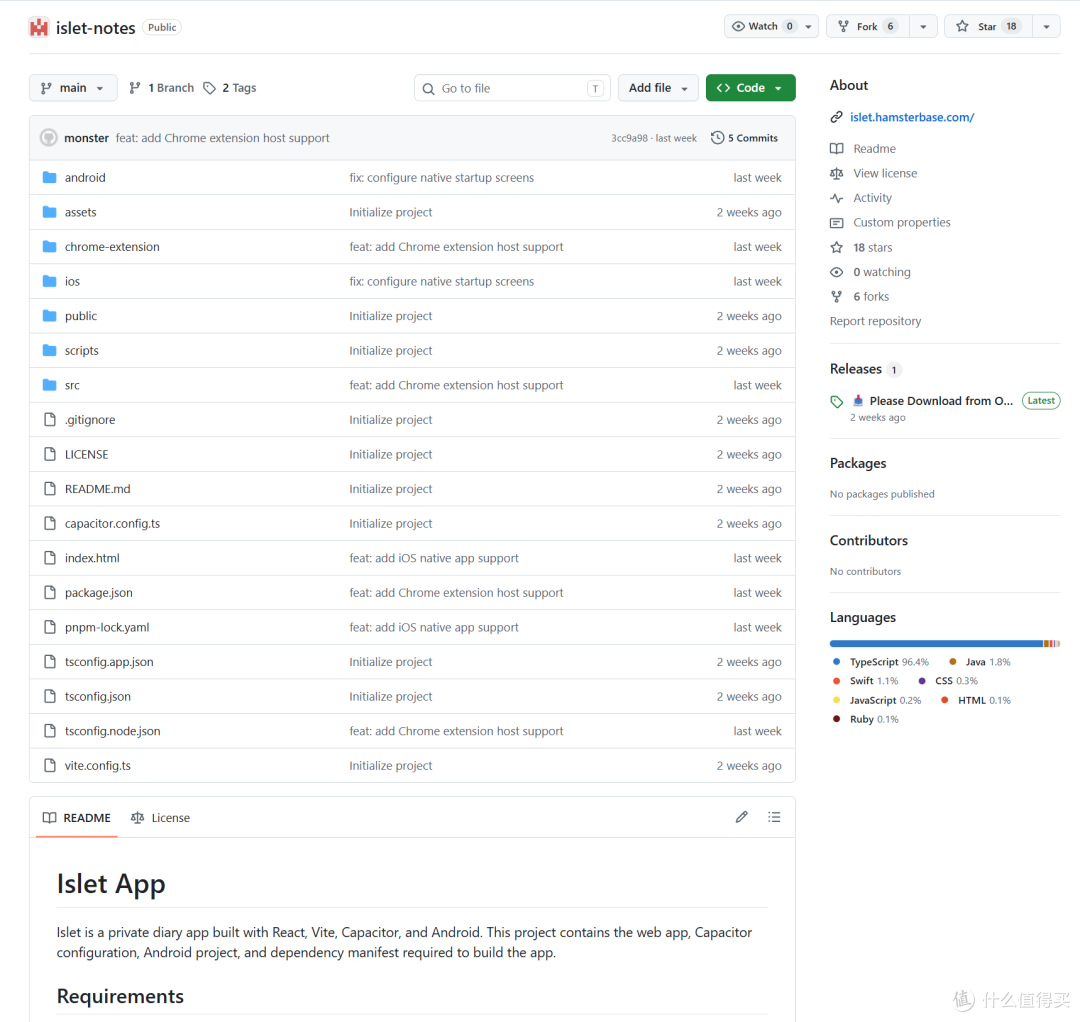Click the Go to file search field

coord(512,88)
